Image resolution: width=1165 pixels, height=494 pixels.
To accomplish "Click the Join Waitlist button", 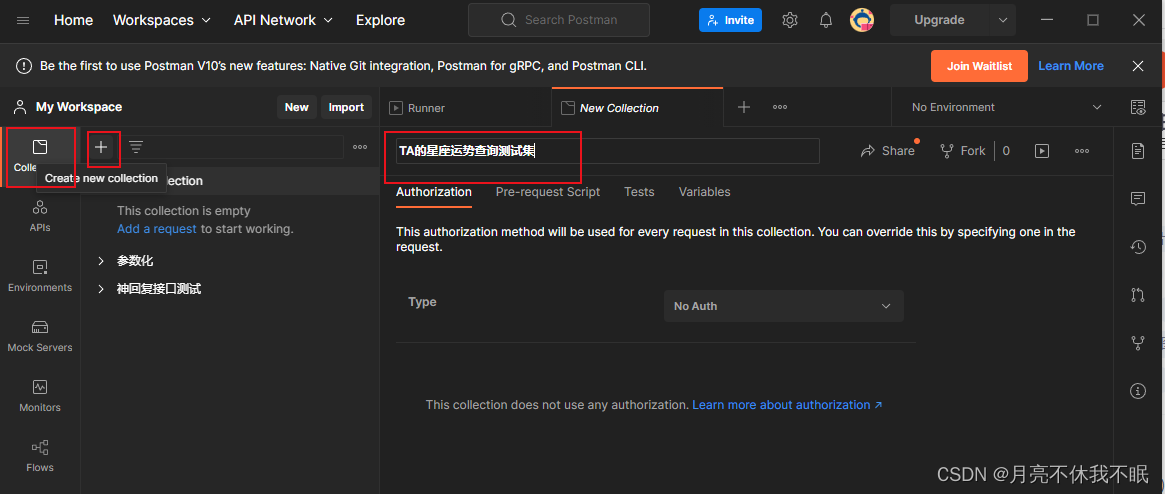I will coord(979,66).
